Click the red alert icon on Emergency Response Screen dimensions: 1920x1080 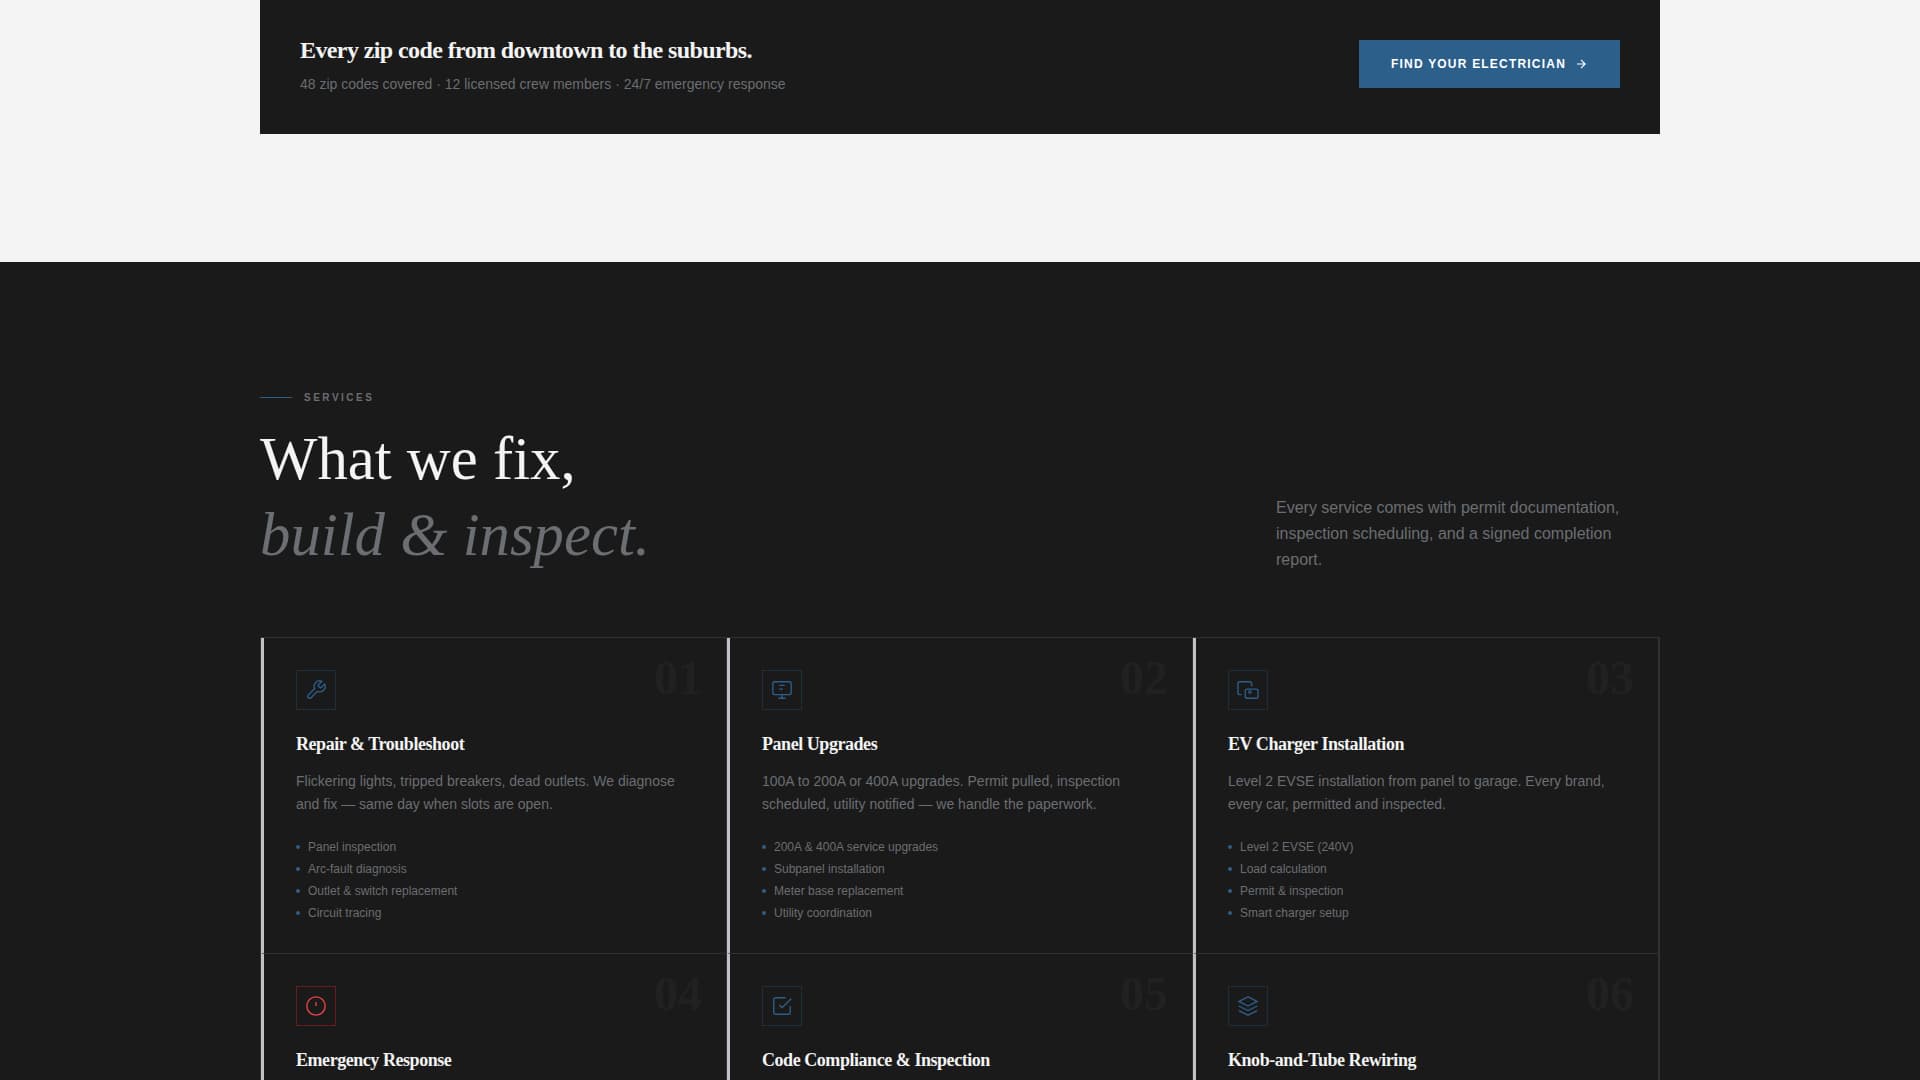coord(316,1006)
